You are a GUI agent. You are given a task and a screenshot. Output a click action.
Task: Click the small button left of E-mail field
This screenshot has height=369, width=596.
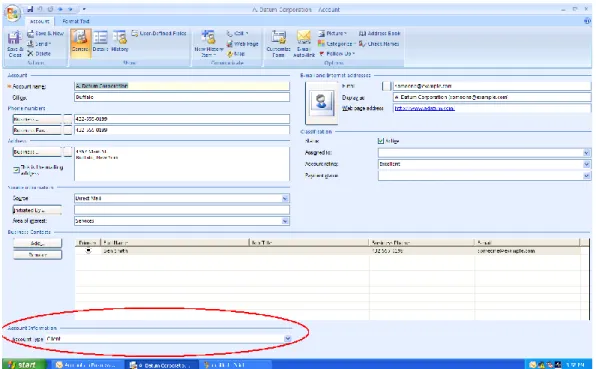387,86
